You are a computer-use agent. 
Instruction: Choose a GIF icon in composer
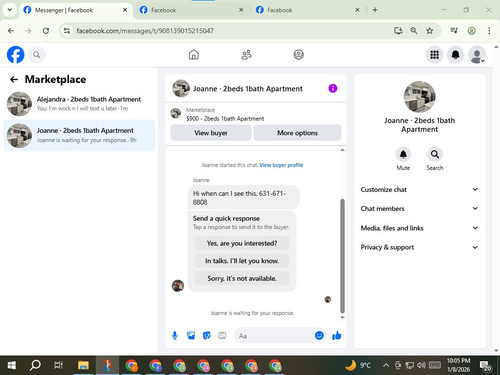coord(222,336)
